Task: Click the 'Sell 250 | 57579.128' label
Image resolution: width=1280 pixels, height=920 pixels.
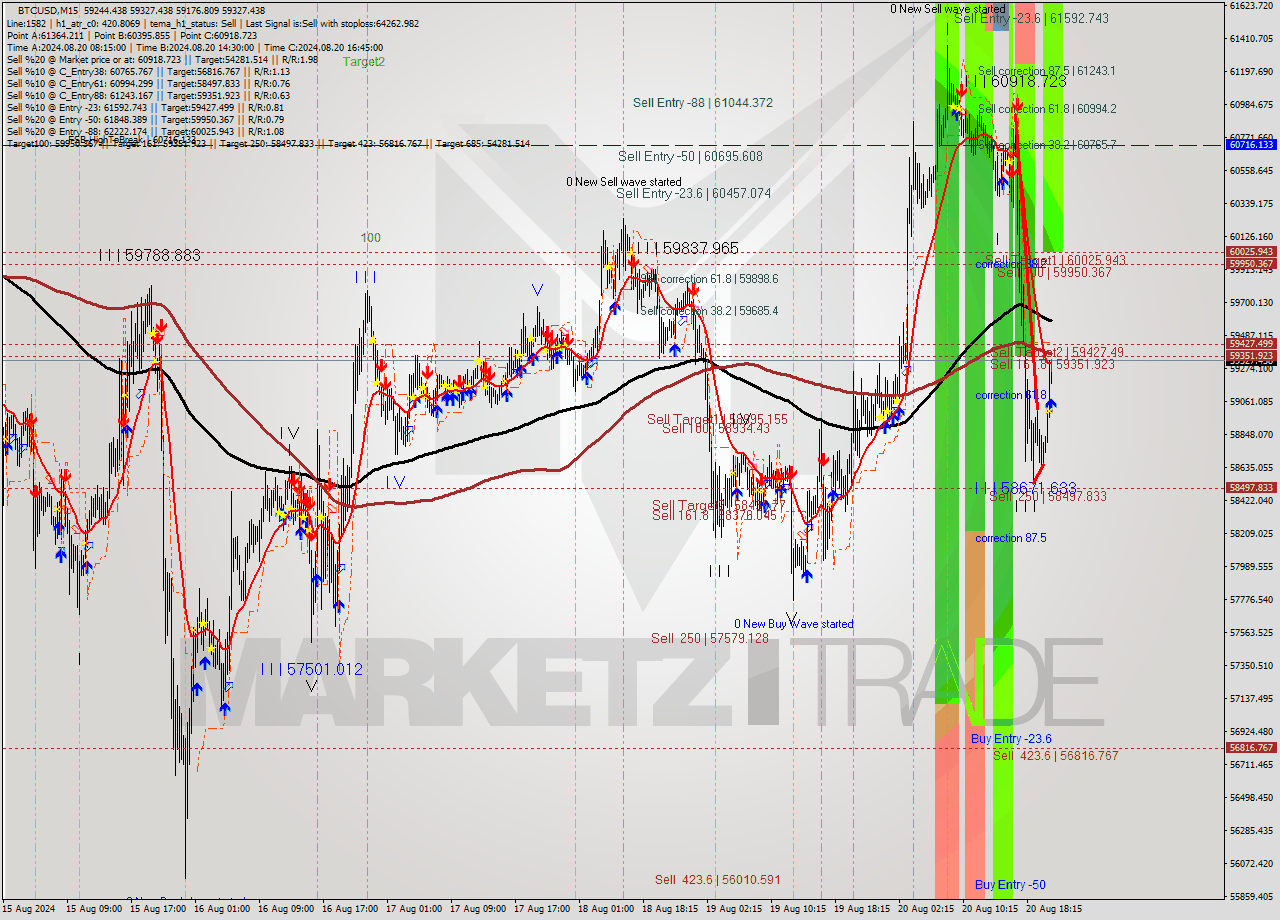Action: tap(710, 638)
